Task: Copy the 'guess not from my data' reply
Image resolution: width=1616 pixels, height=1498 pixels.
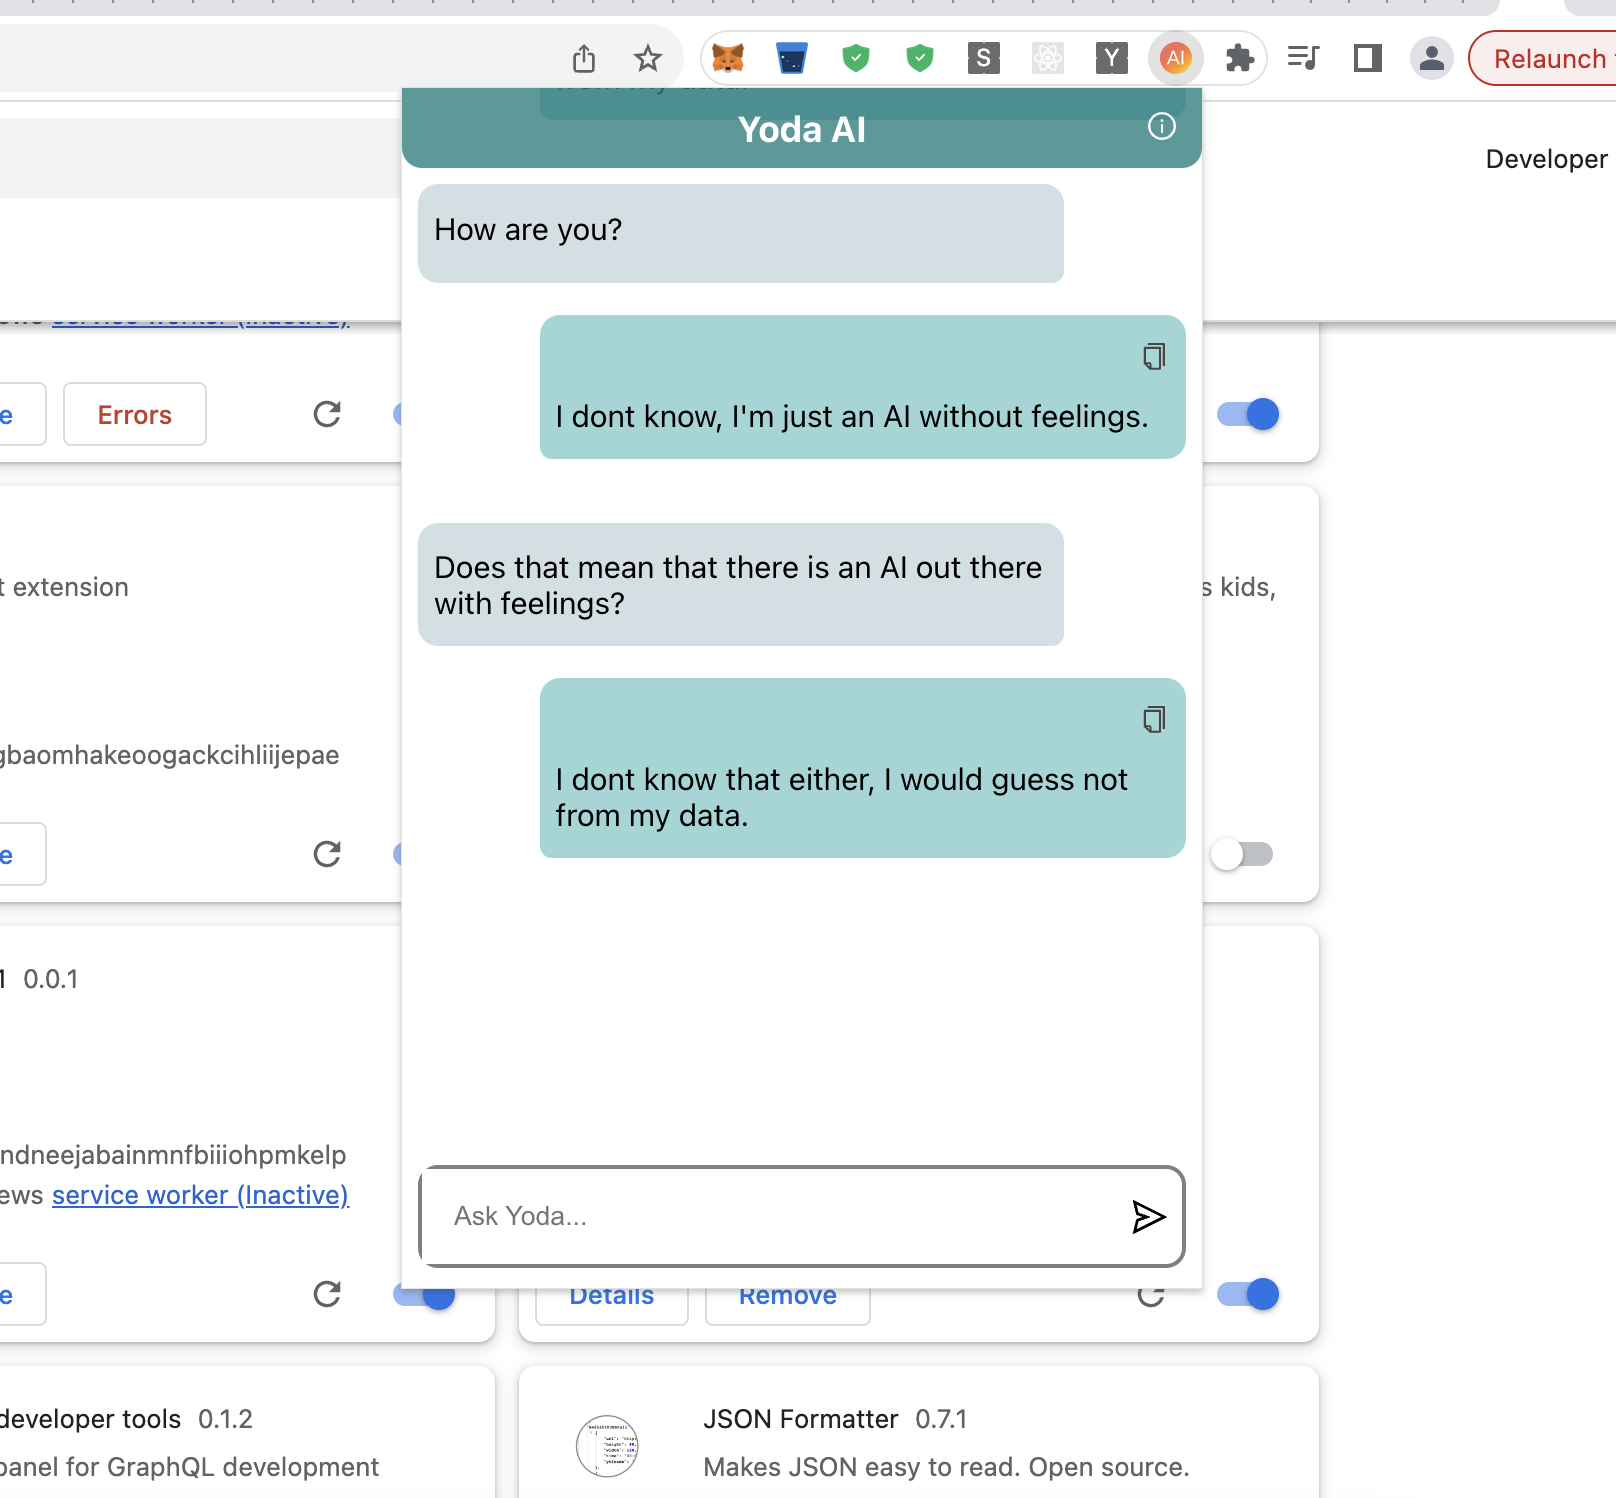Action: click(x=1154, y=720)
